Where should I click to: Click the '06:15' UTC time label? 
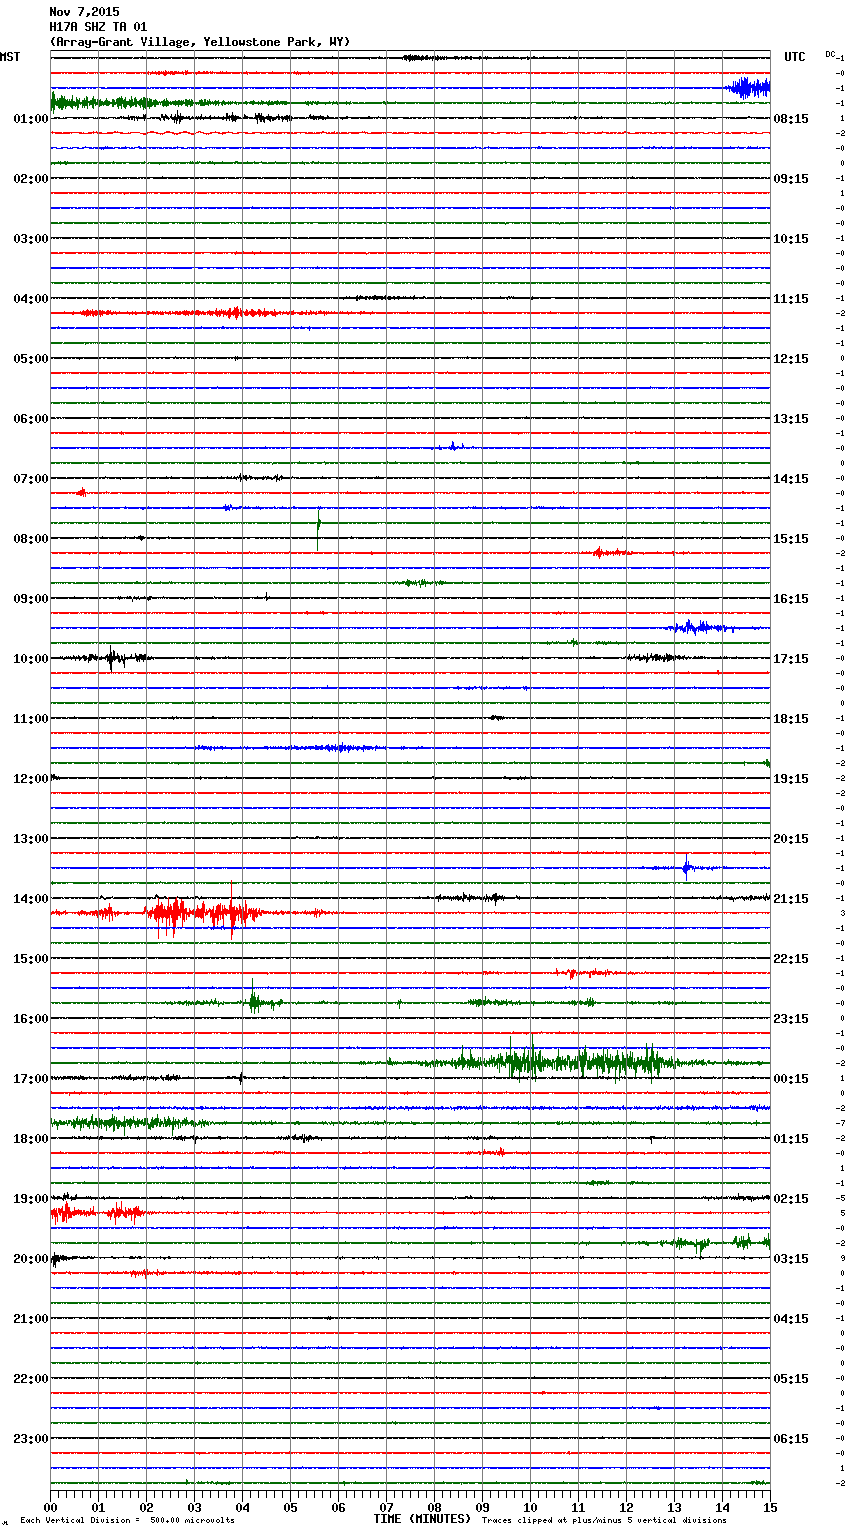coord(791,1439)
